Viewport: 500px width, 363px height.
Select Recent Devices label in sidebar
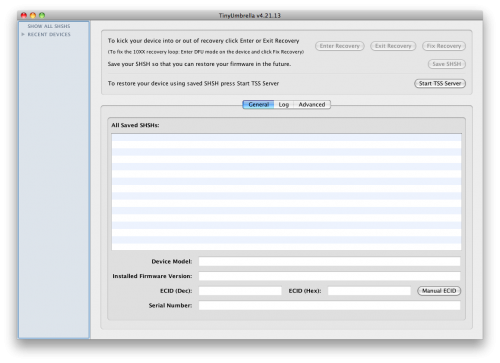[49, 34]
